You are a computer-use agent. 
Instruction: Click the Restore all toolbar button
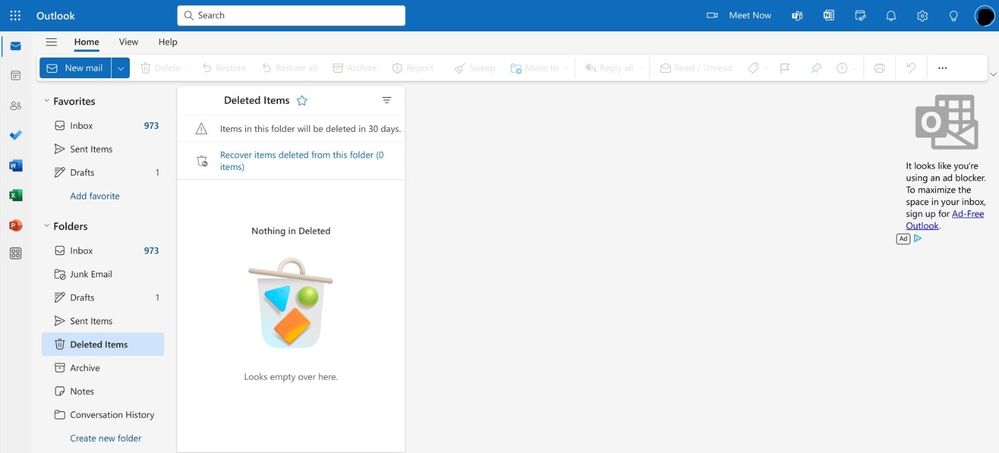click(289, 68)
